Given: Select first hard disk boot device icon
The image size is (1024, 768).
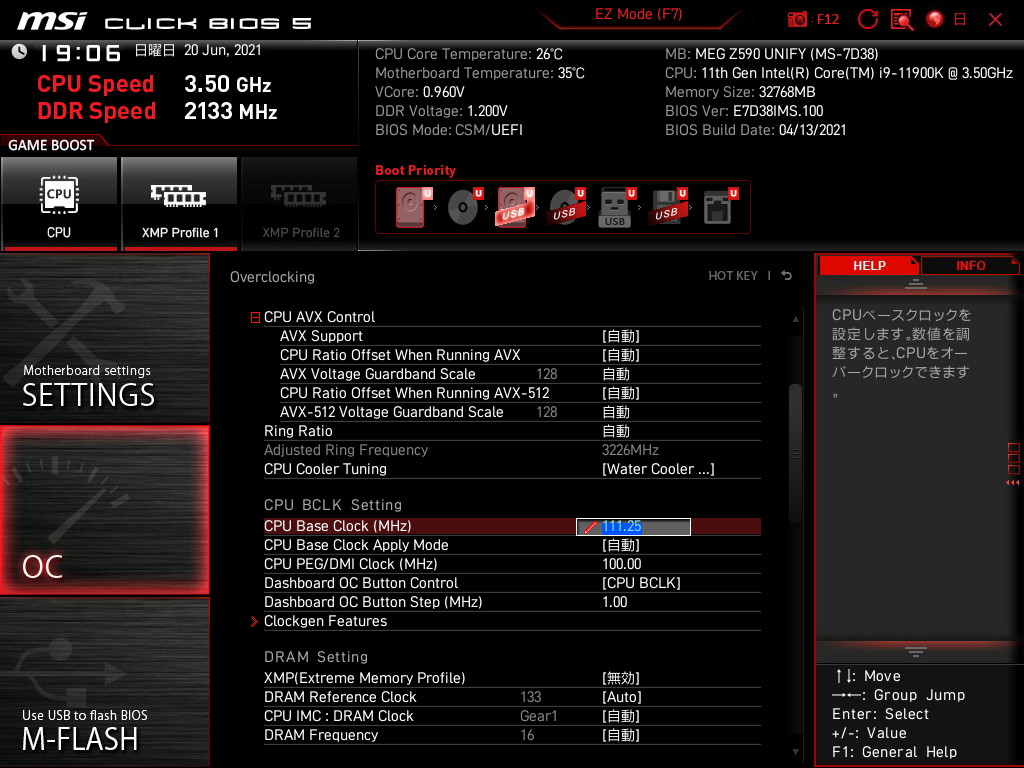Looking at the screenshot, I should [x=412, y=207].
